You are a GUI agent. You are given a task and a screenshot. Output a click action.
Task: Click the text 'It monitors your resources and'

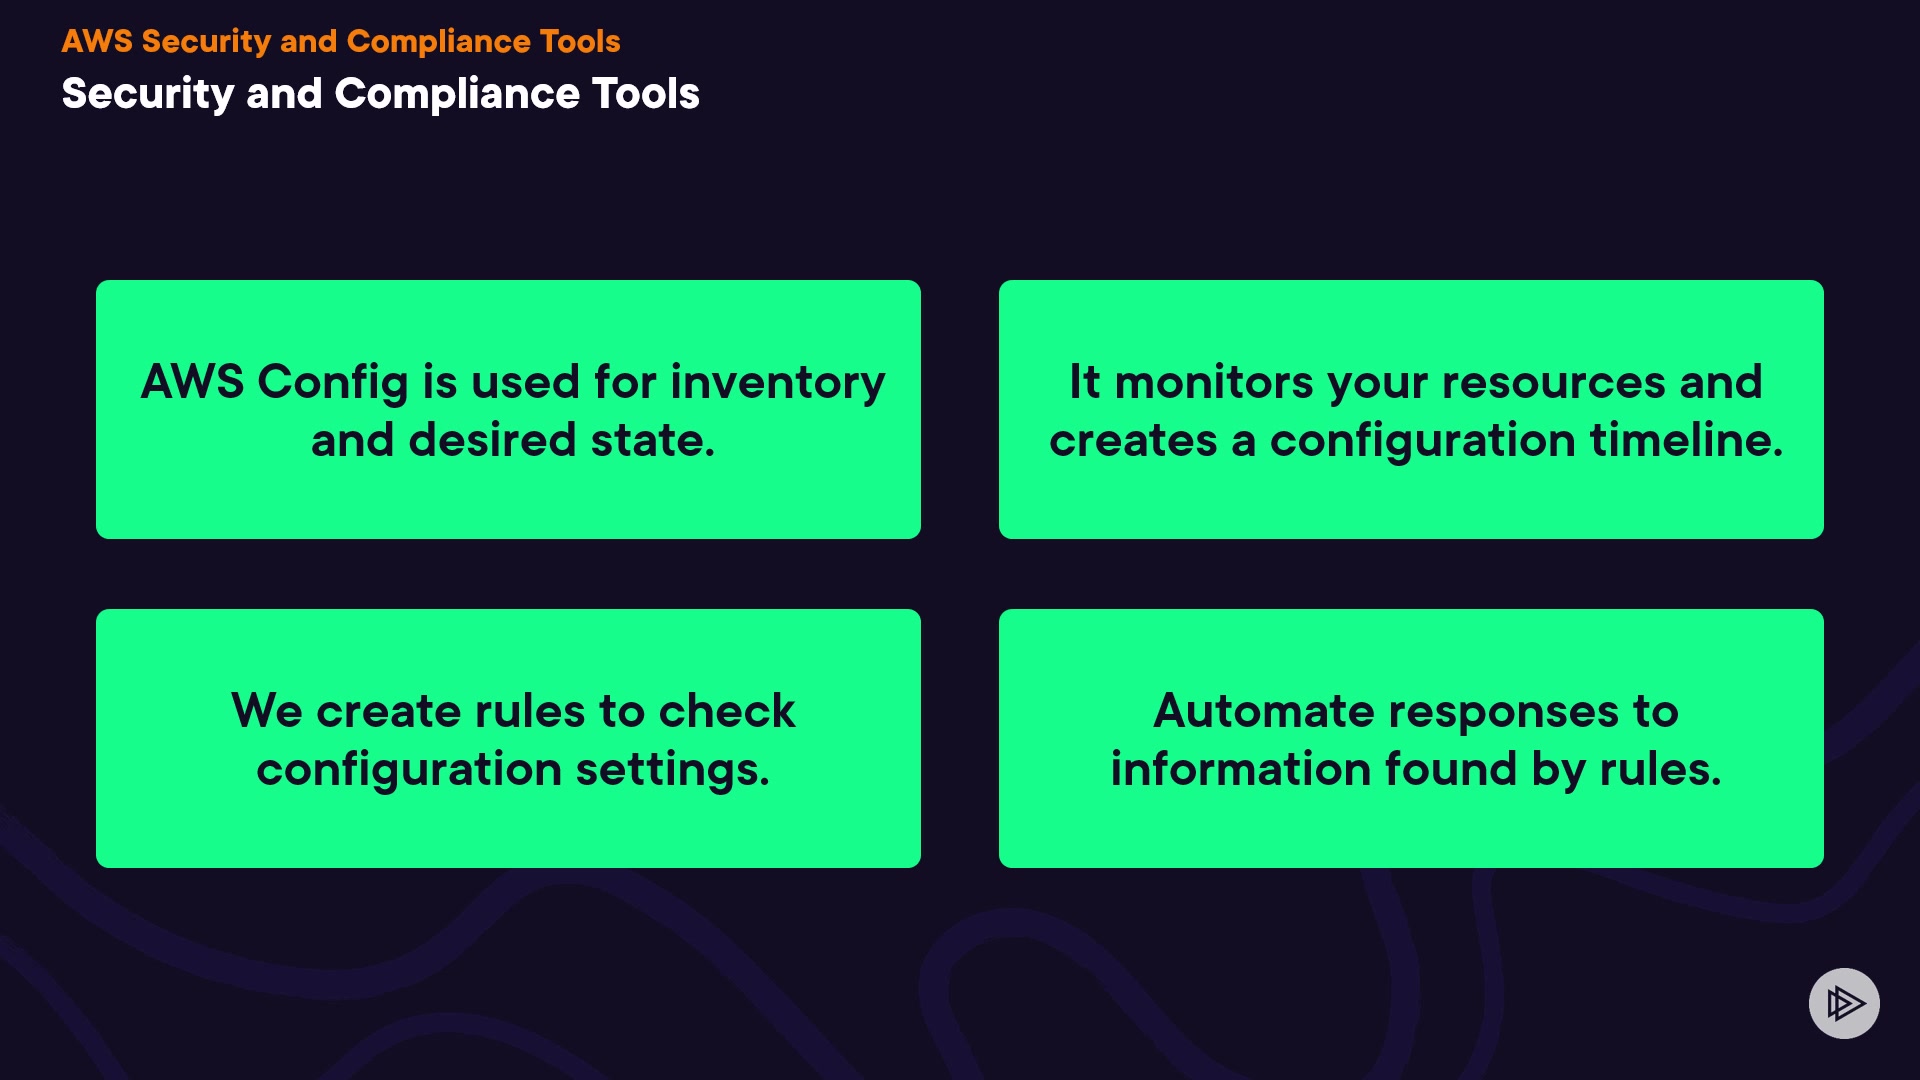click(1415, 382)
